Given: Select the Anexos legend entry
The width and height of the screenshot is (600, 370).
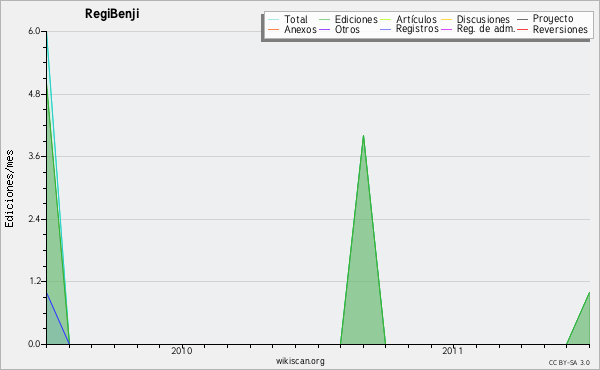Looking at the screenshot, I should [x=300, y=29].
